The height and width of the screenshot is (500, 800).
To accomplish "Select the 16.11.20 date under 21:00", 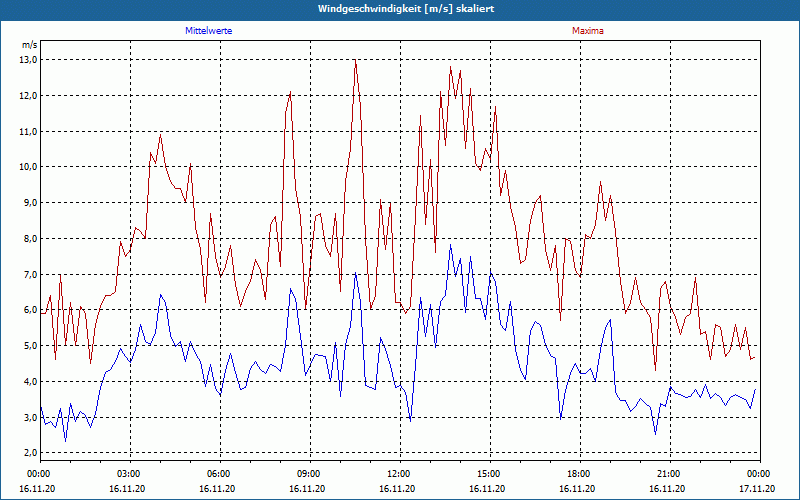I will [x=667, y=489].
